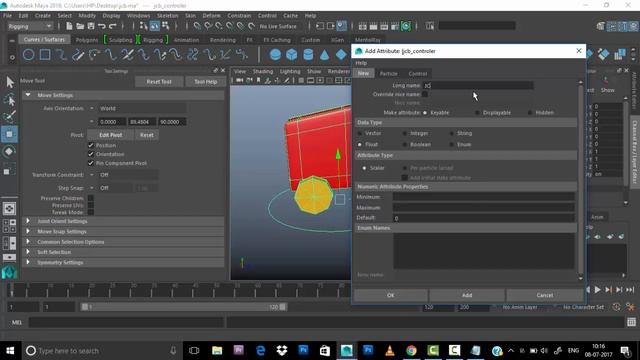Choose the String data type
Image resolution: width=640 pixels, height=360 pixels.
point(451,133)
